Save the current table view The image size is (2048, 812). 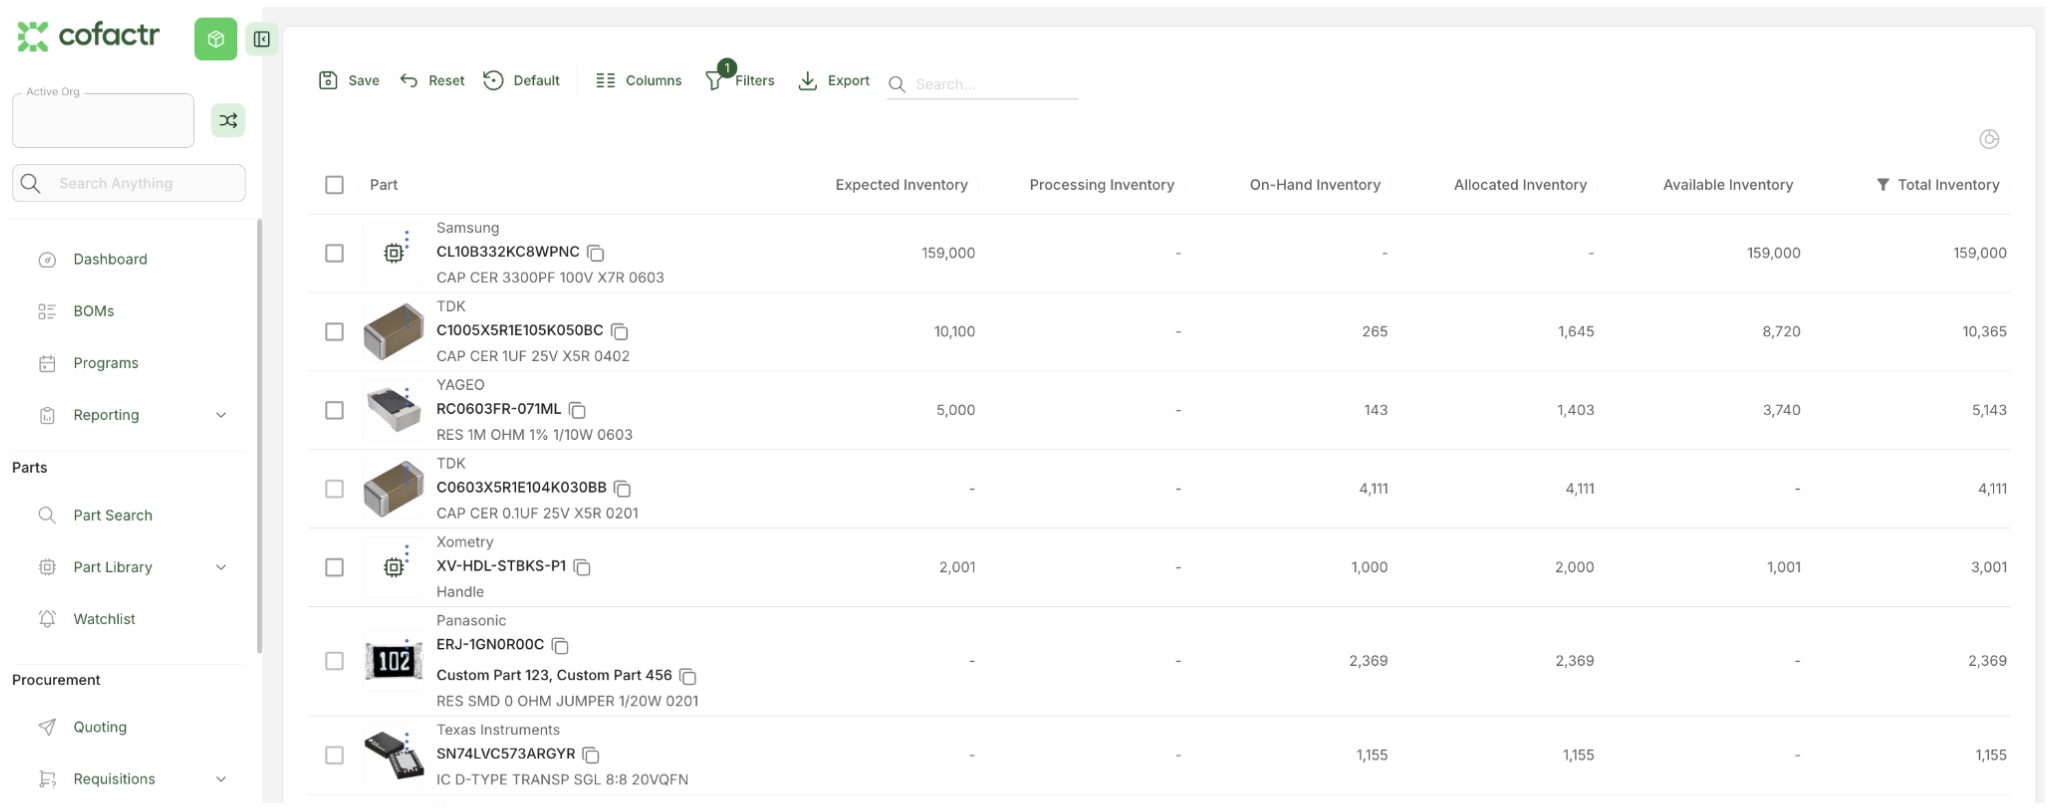coord(349,81)
